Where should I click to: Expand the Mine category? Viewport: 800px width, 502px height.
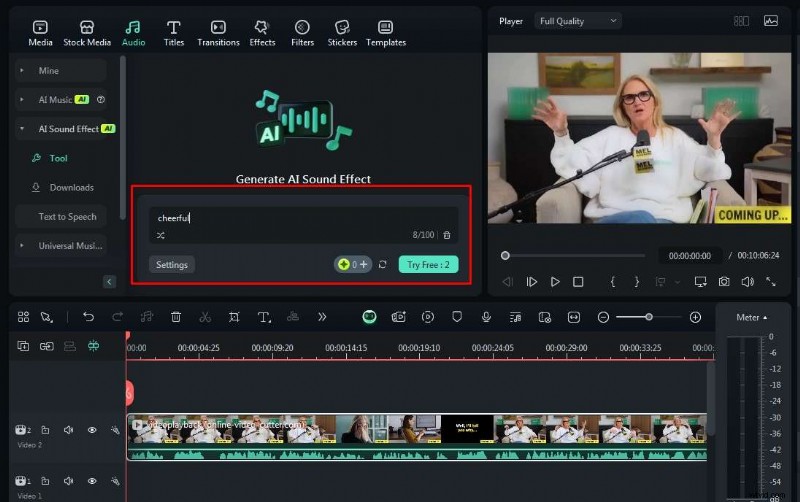22,70
